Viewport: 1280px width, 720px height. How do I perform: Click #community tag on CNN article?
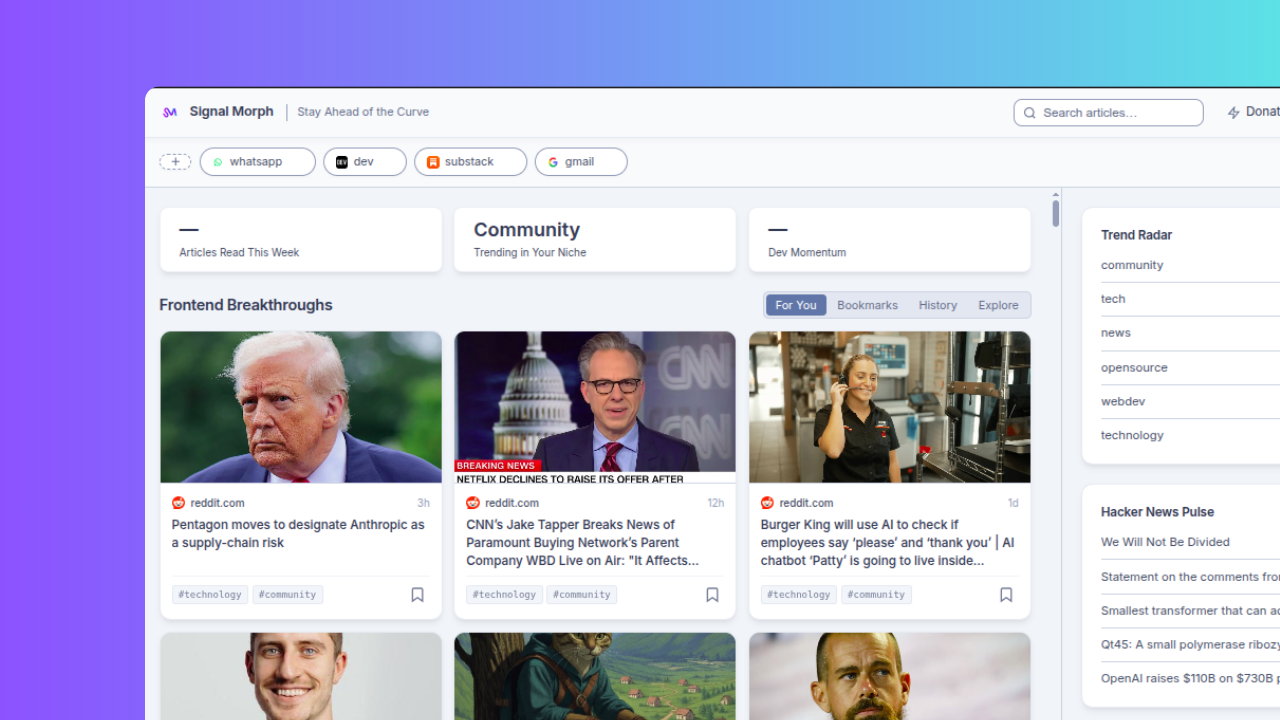click(581, 595)
